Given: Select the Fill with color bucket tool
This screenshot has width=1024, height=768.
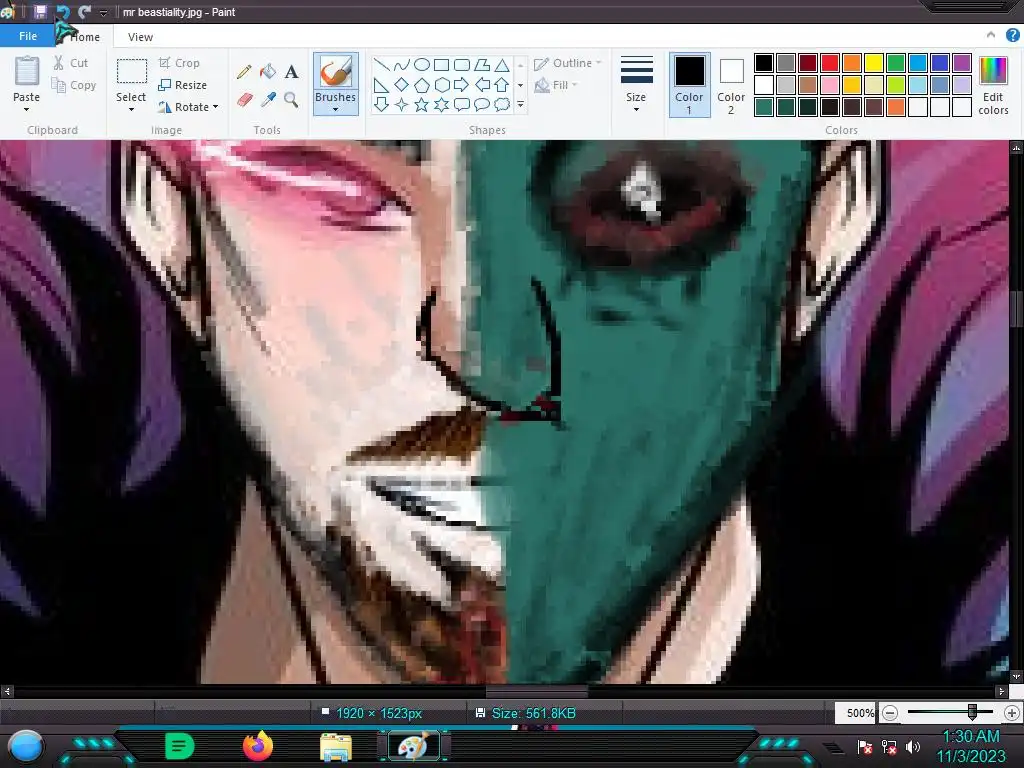Looking at the screenshot, I should coord(268,71).
